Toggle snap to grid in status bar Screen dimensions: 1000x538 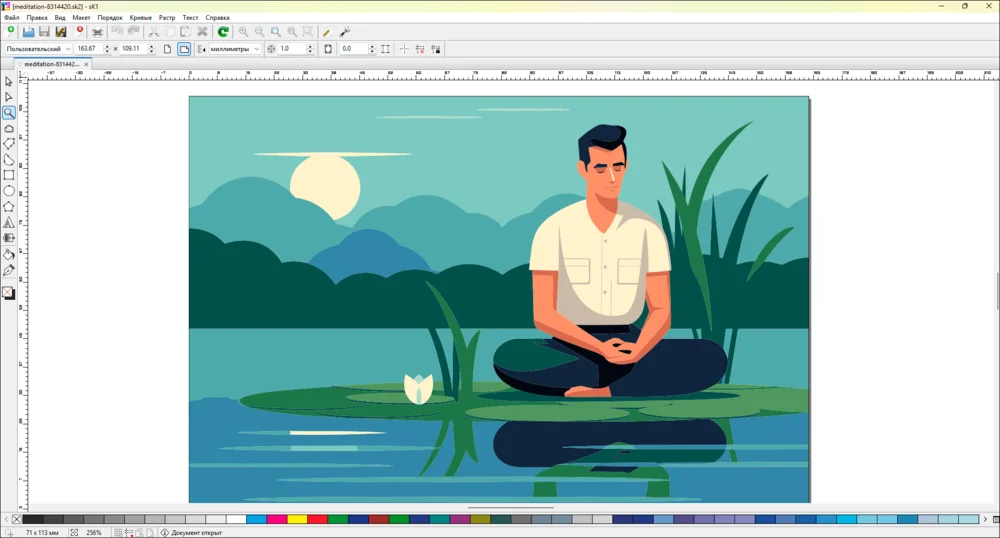119,532
